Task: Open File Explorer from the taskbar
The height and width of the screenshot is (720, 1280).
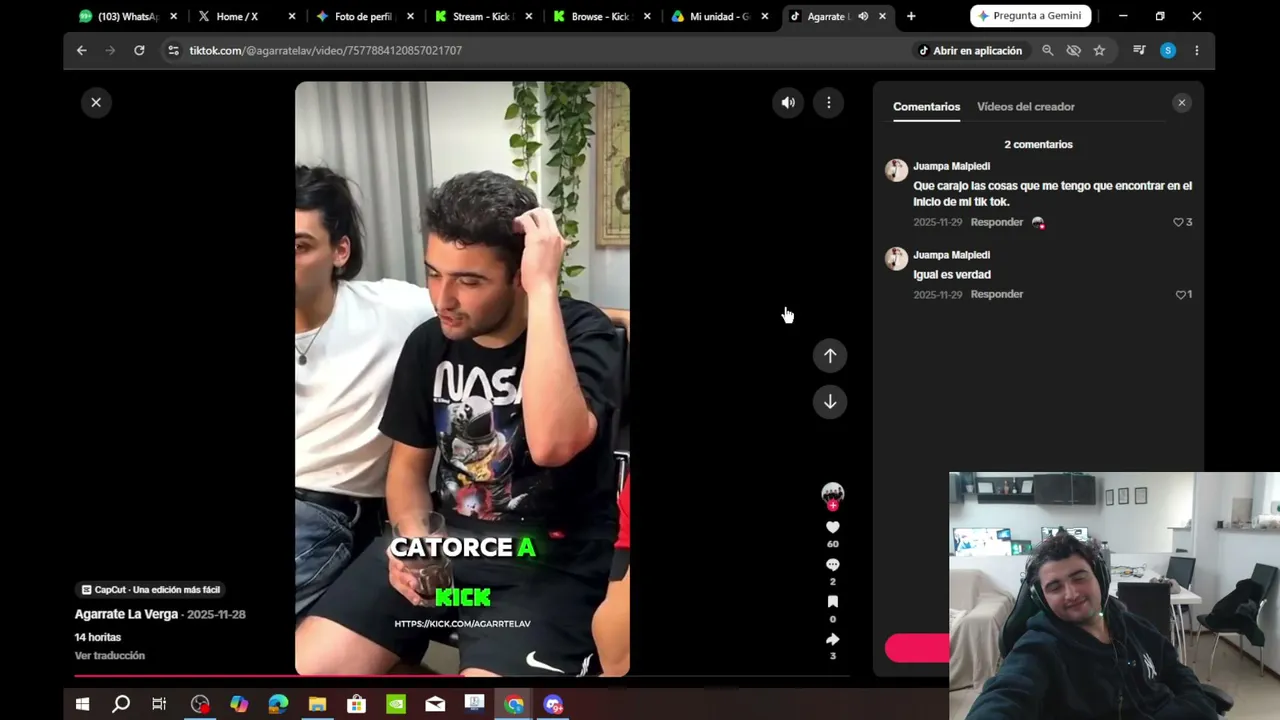Action: (317, 704)
